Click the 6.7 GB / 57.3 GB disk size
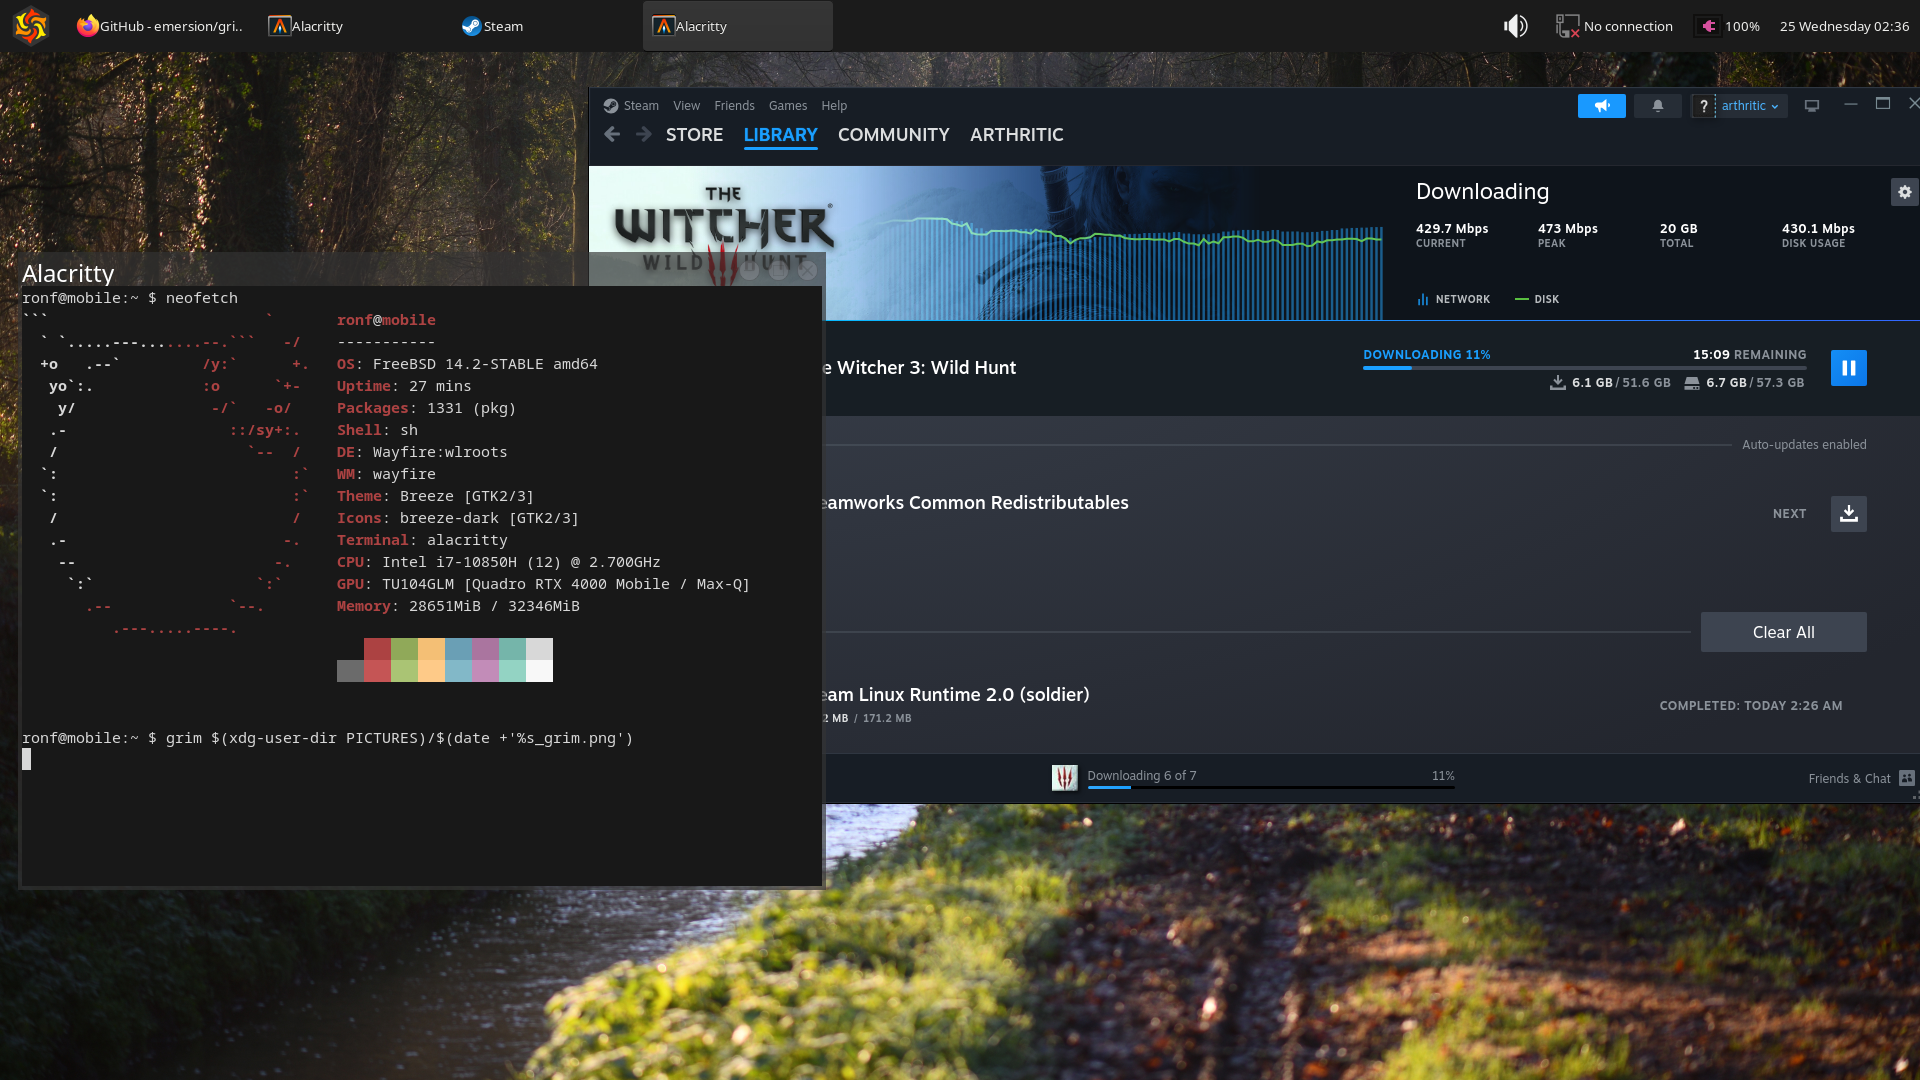The width and height of the screenshot is (1920, 1080). point(1744,382)
